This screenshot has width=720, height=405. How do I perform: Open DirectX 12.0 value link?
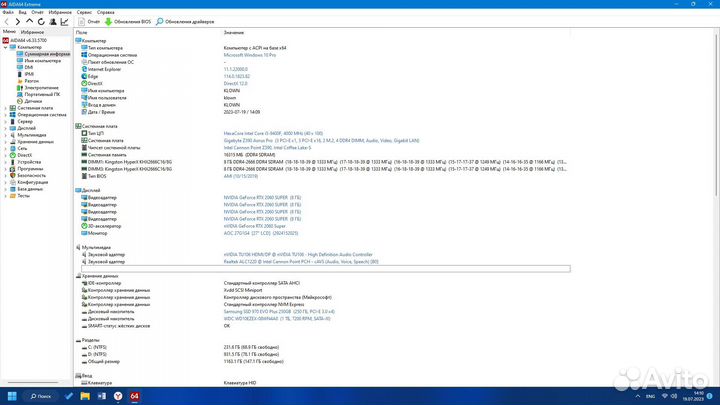235,84
